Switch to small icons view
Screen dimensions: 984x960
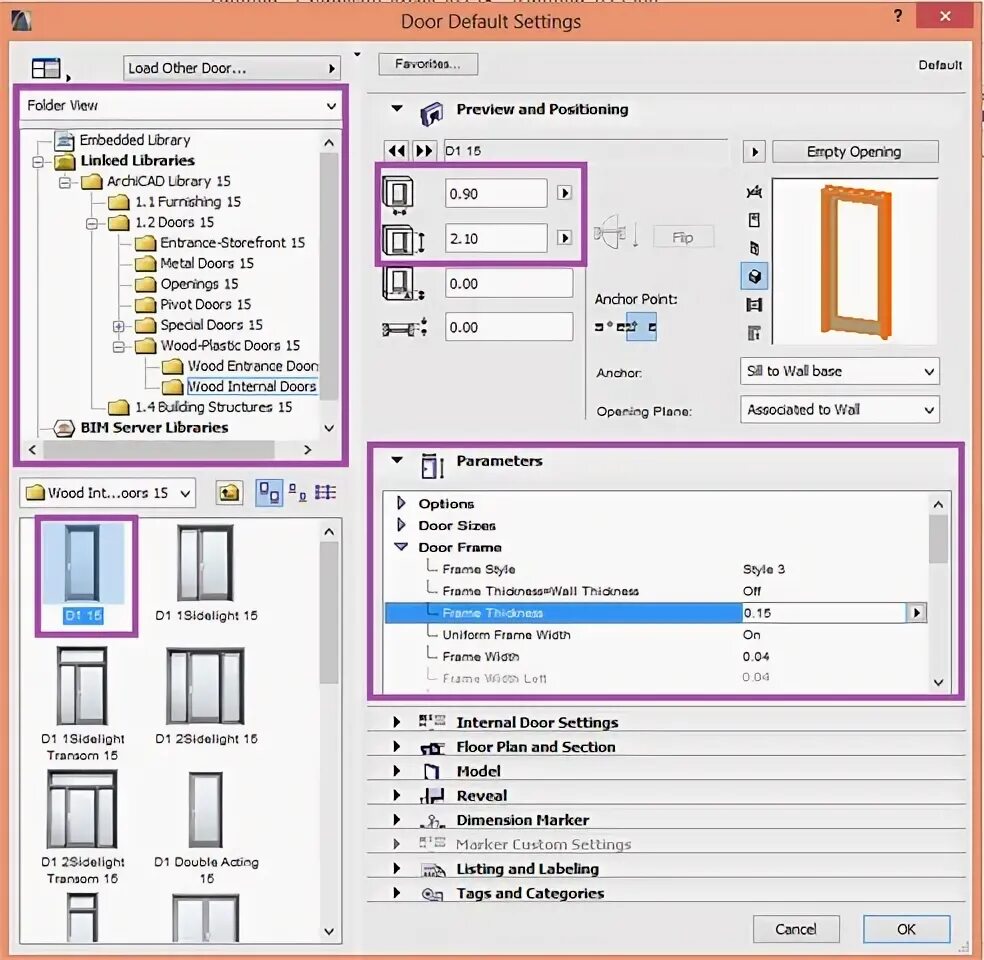coord(297,493)
